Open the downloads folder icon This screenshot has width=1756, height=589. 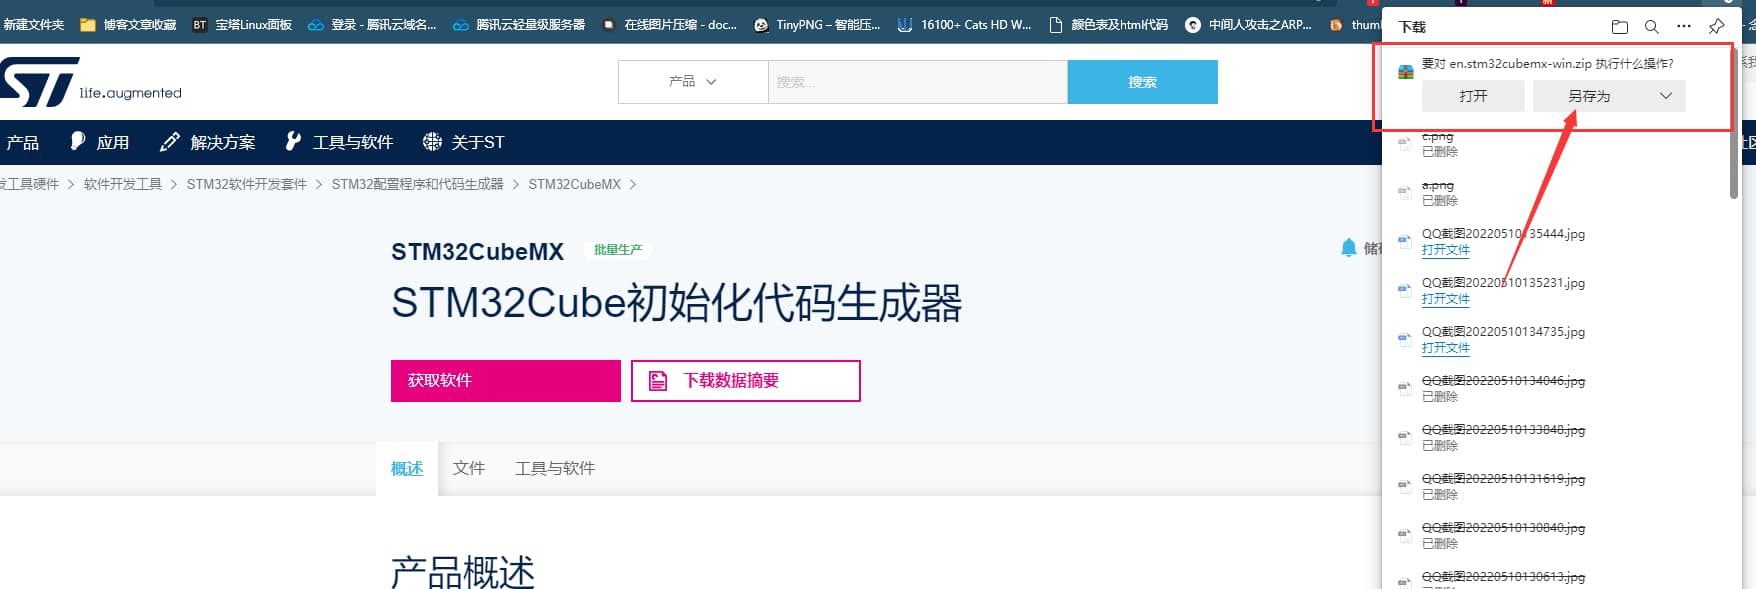[x=1620, y=27]
